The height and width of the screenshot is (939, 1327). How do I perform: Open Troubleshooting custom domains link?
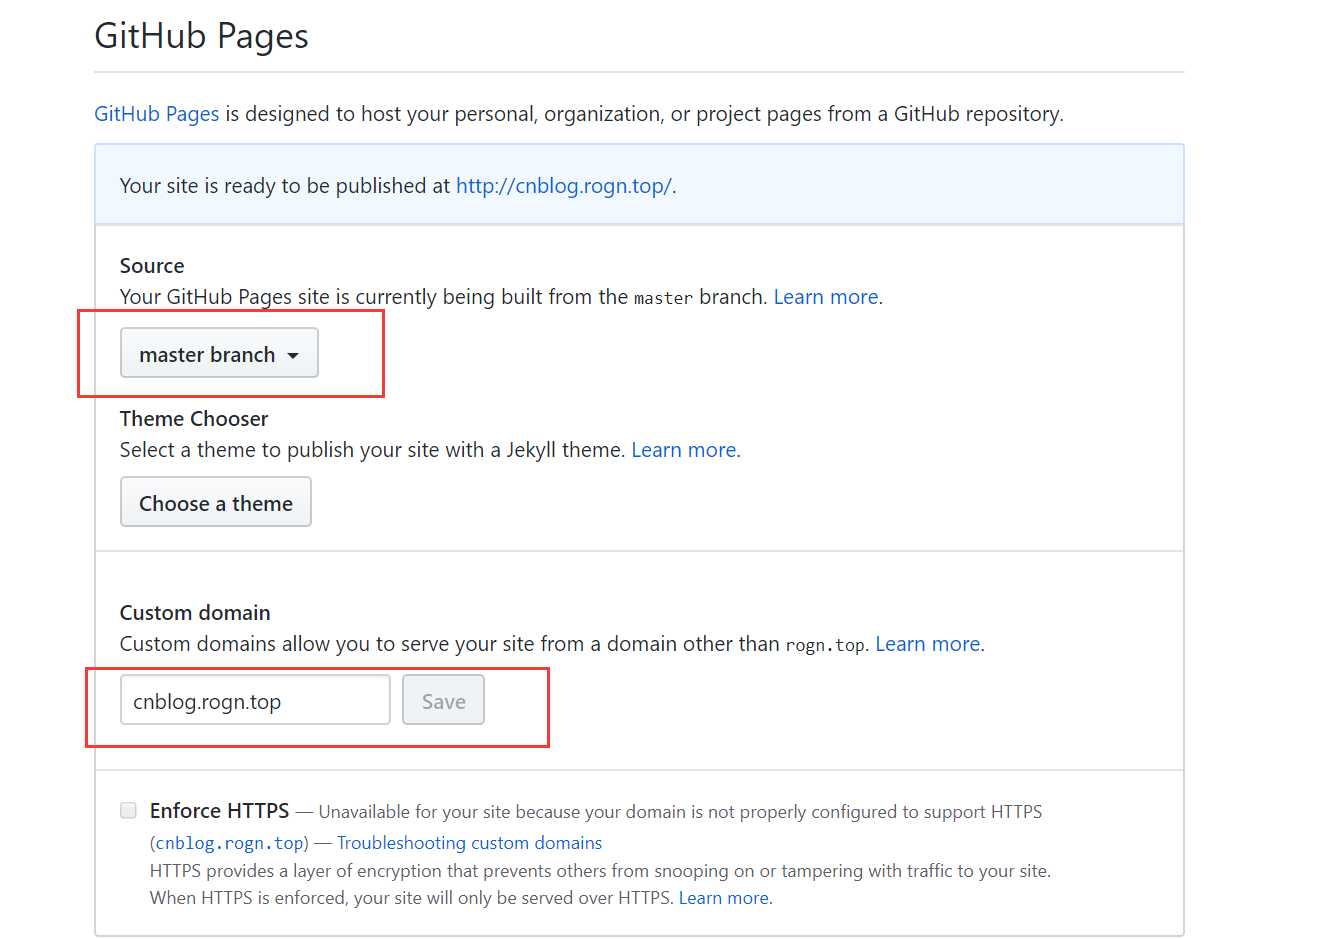[470, 843]
